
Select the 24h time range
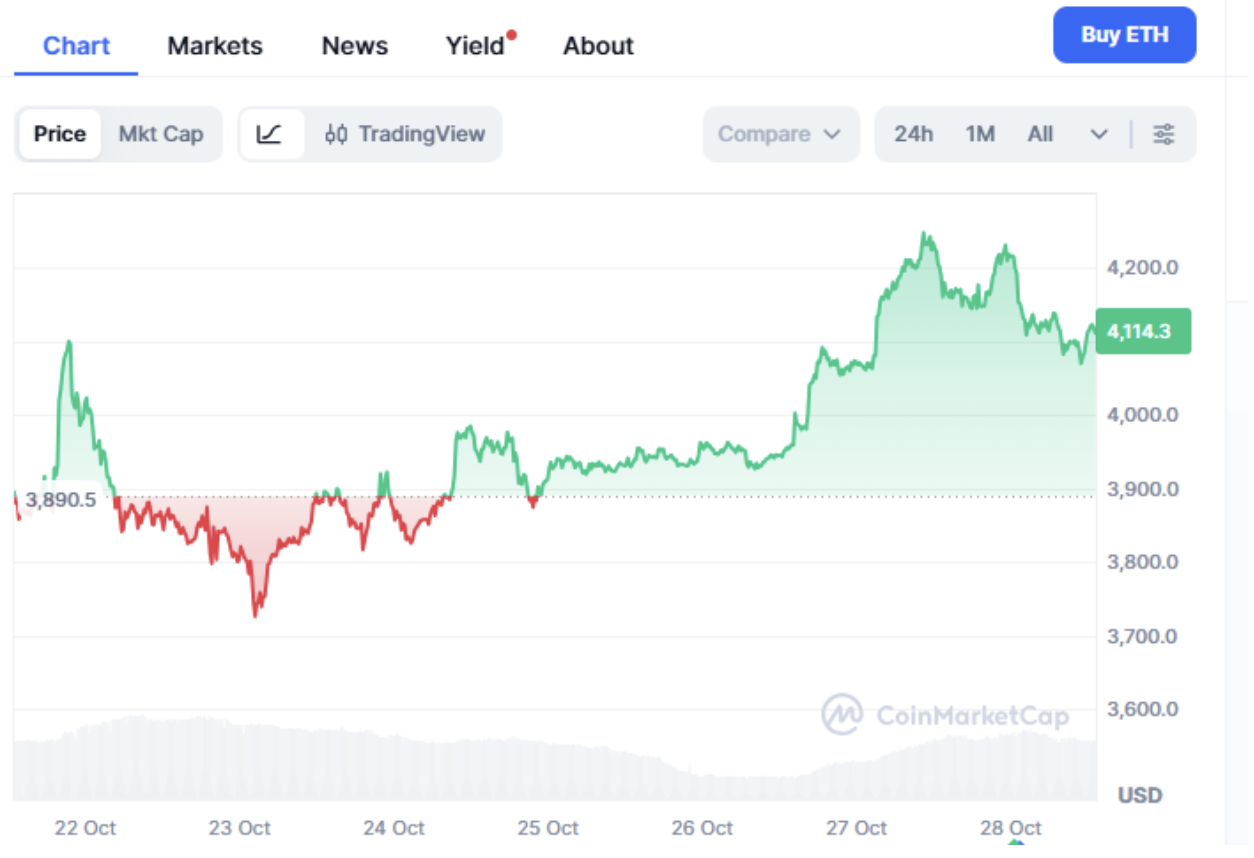click(913, 134)
